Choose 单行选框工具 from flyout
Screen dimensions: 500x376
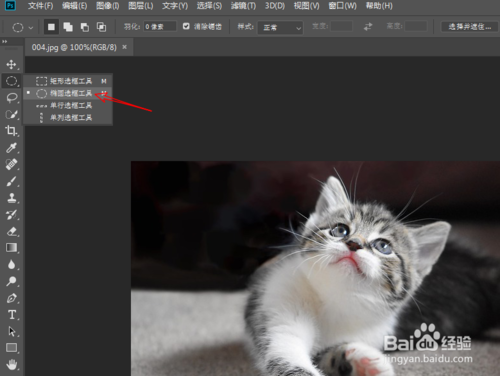(x=68, y=106)
